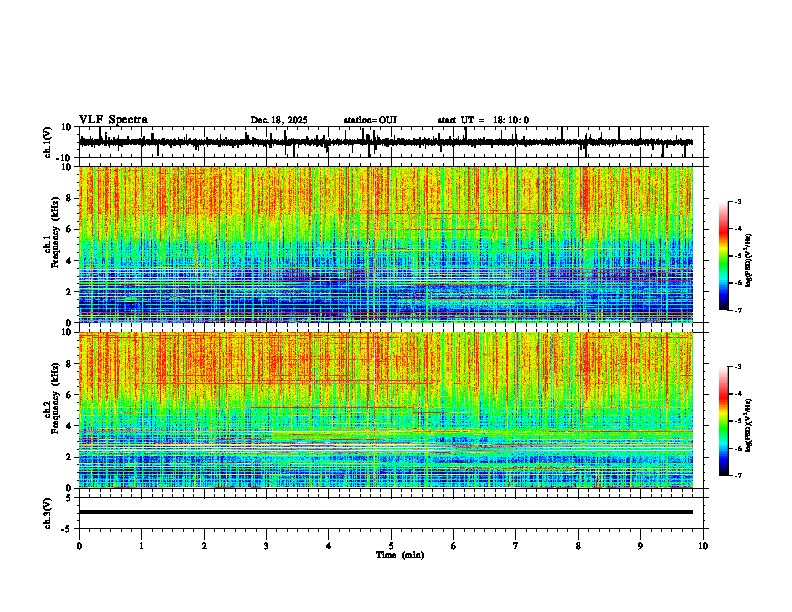This screenshot has height=612, width=792.
Task: Click the "ch.1(V)" waveform axis label
Action: click(x=48, y=142)
